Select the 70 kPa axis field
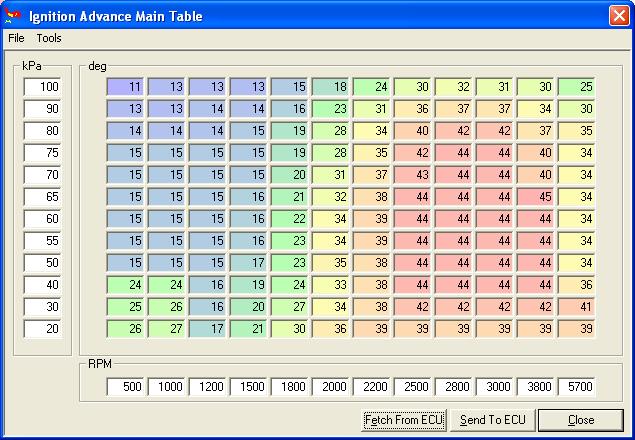Image resolution: width=635 pixels, height=440 pixels. tap(42, 175)
